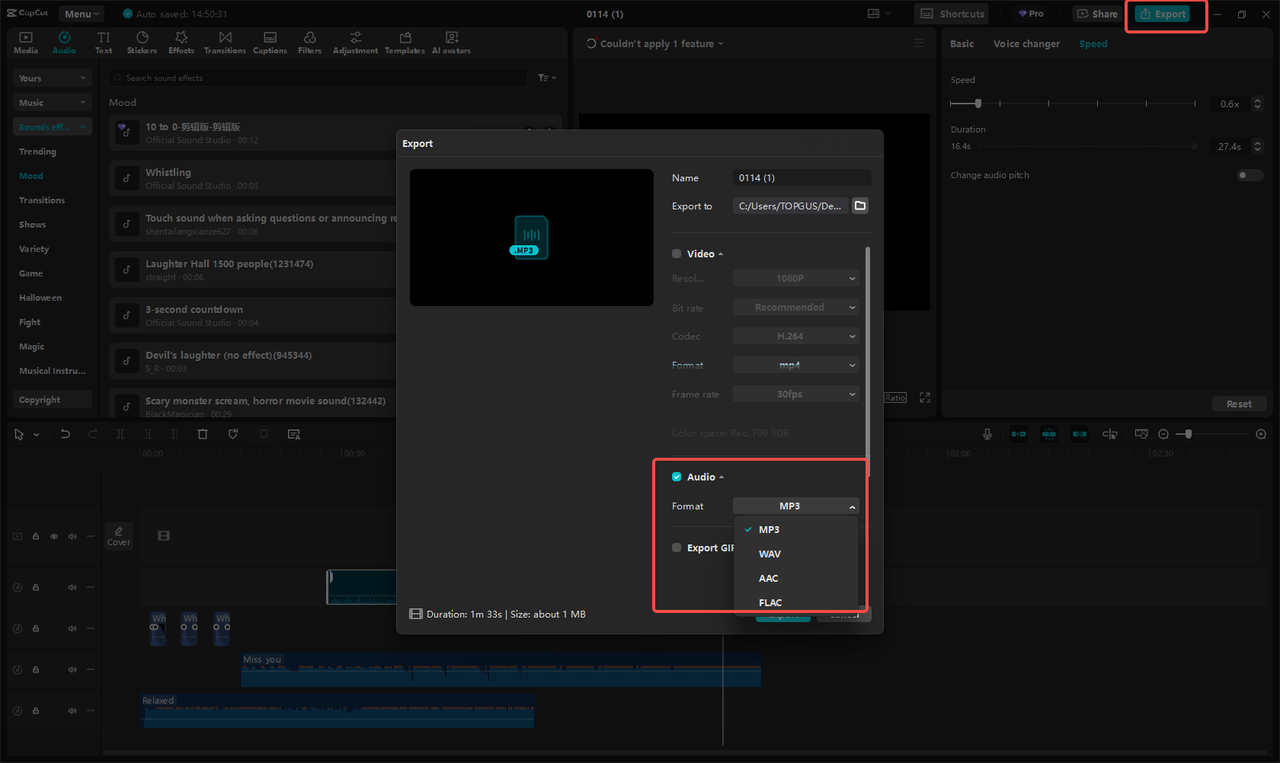Click the Reset button in the Speed panel
This screenshot has height=763, width=1280.
pyautogui.click(x=1239, y=403)
